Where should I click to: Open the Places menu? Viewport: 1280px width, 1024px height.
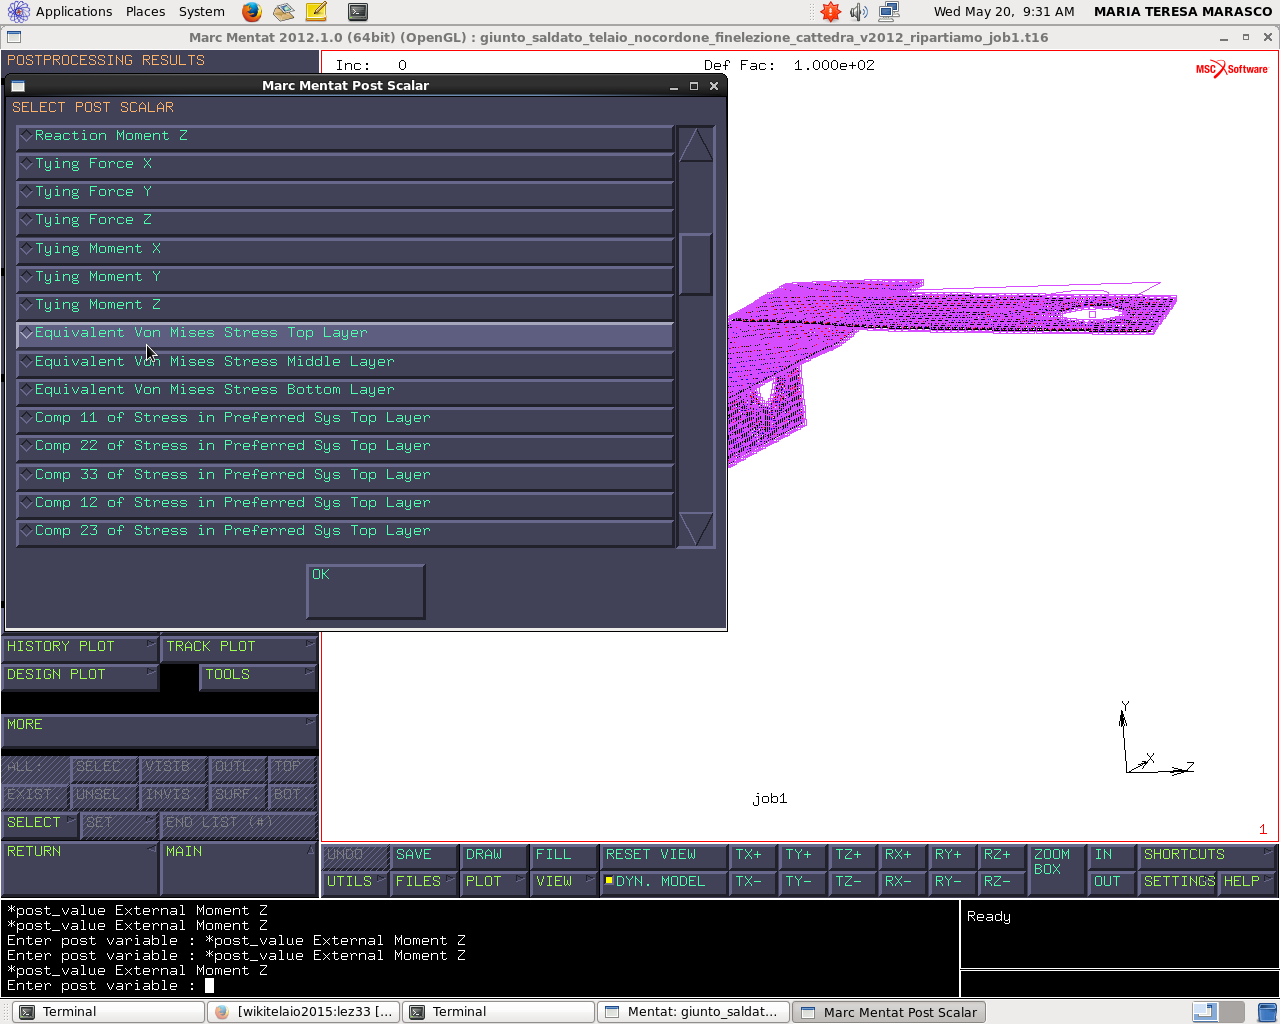tap(145, 12)
